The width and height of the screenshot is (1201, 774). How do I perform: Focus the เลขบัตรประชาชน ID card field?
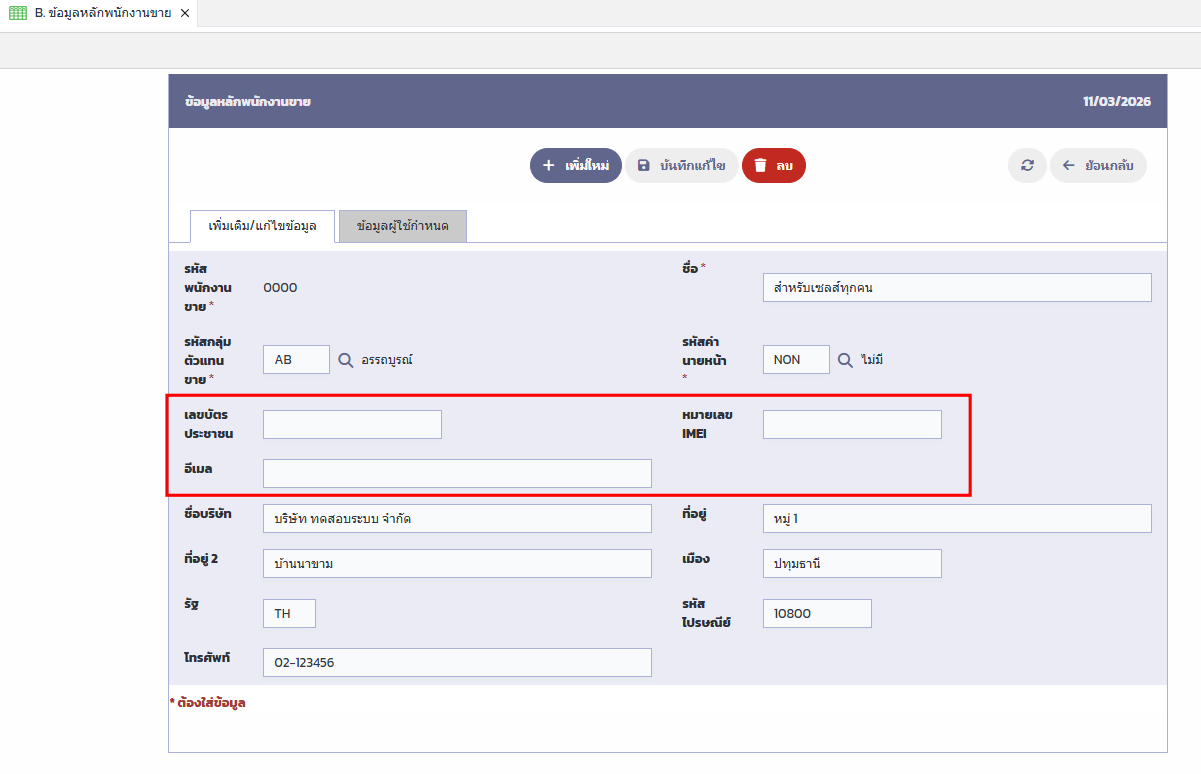(x=352, y=425)
